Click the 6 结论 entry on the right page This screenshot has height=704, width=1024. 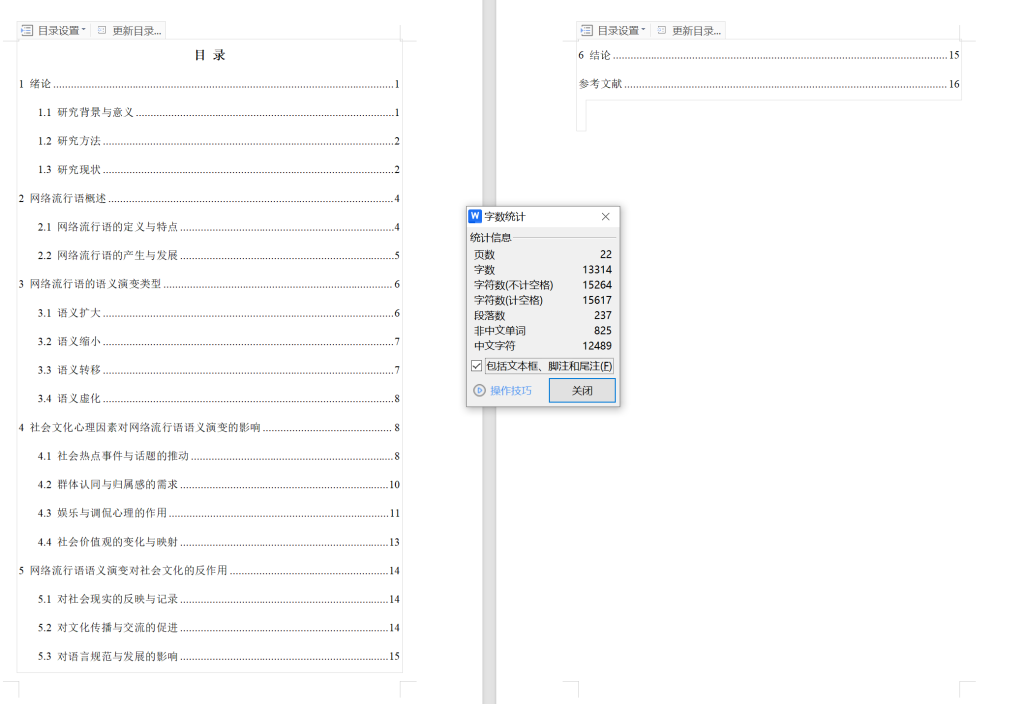(x=593, y=54)
